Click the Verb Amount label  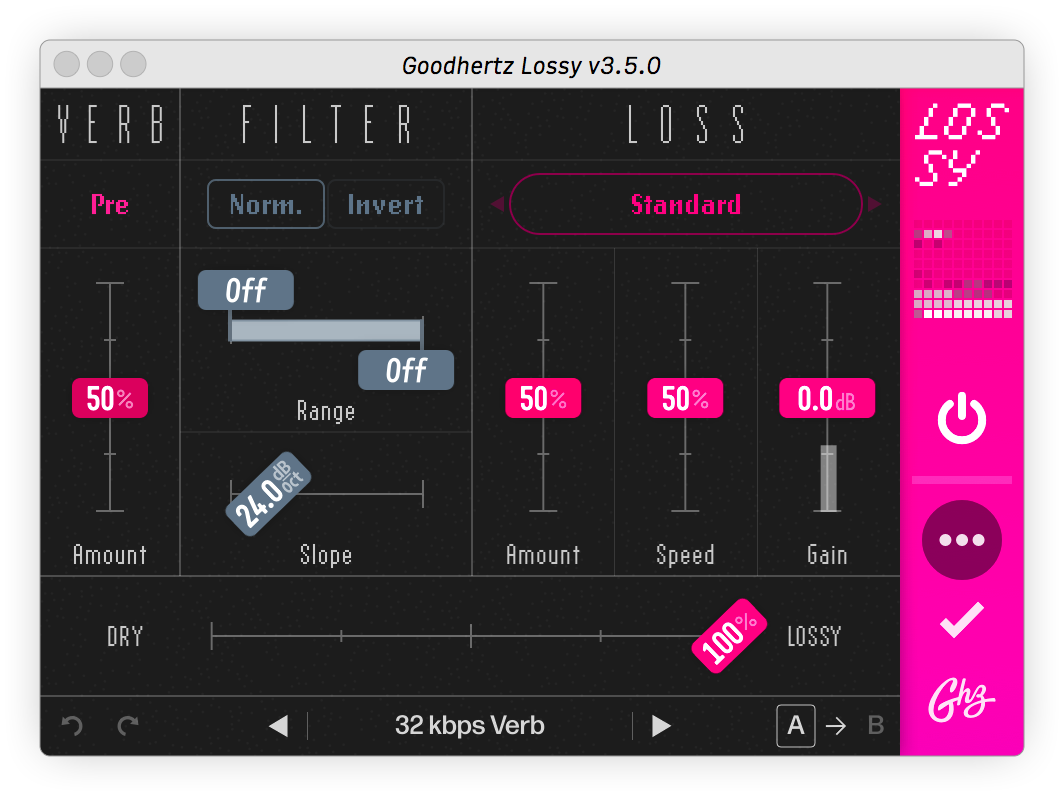(x=110, y=555)
